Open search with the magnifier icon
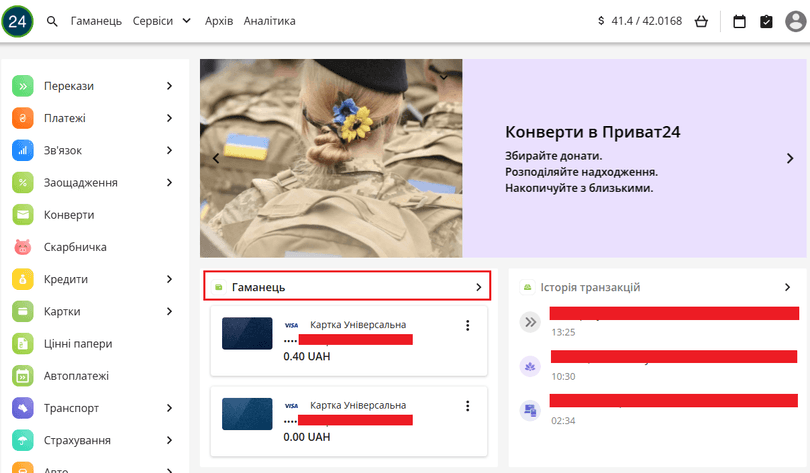The height and width of the screenshot is (473, 810). 52,21
